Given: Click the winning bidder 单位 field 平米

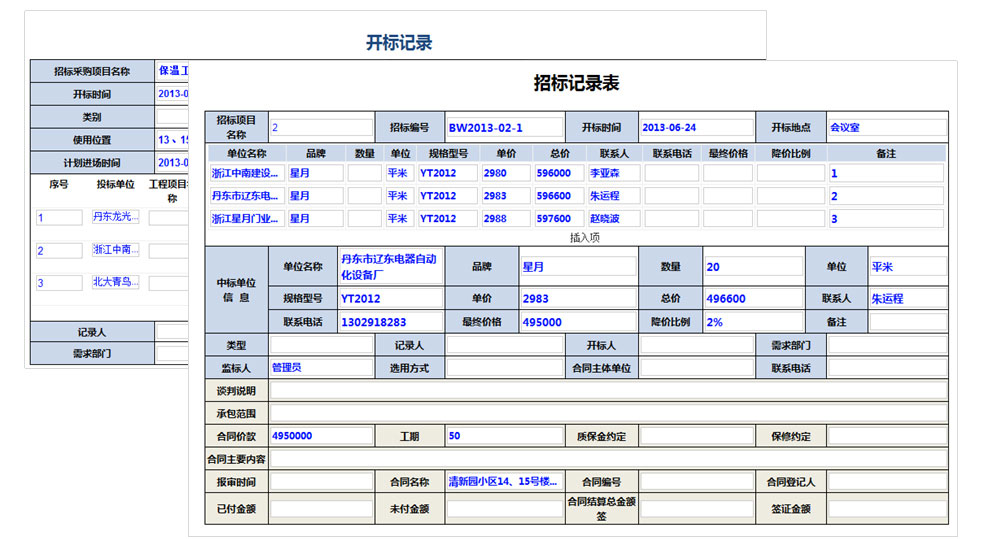Looking at the screenshot, I should (908, 267).
